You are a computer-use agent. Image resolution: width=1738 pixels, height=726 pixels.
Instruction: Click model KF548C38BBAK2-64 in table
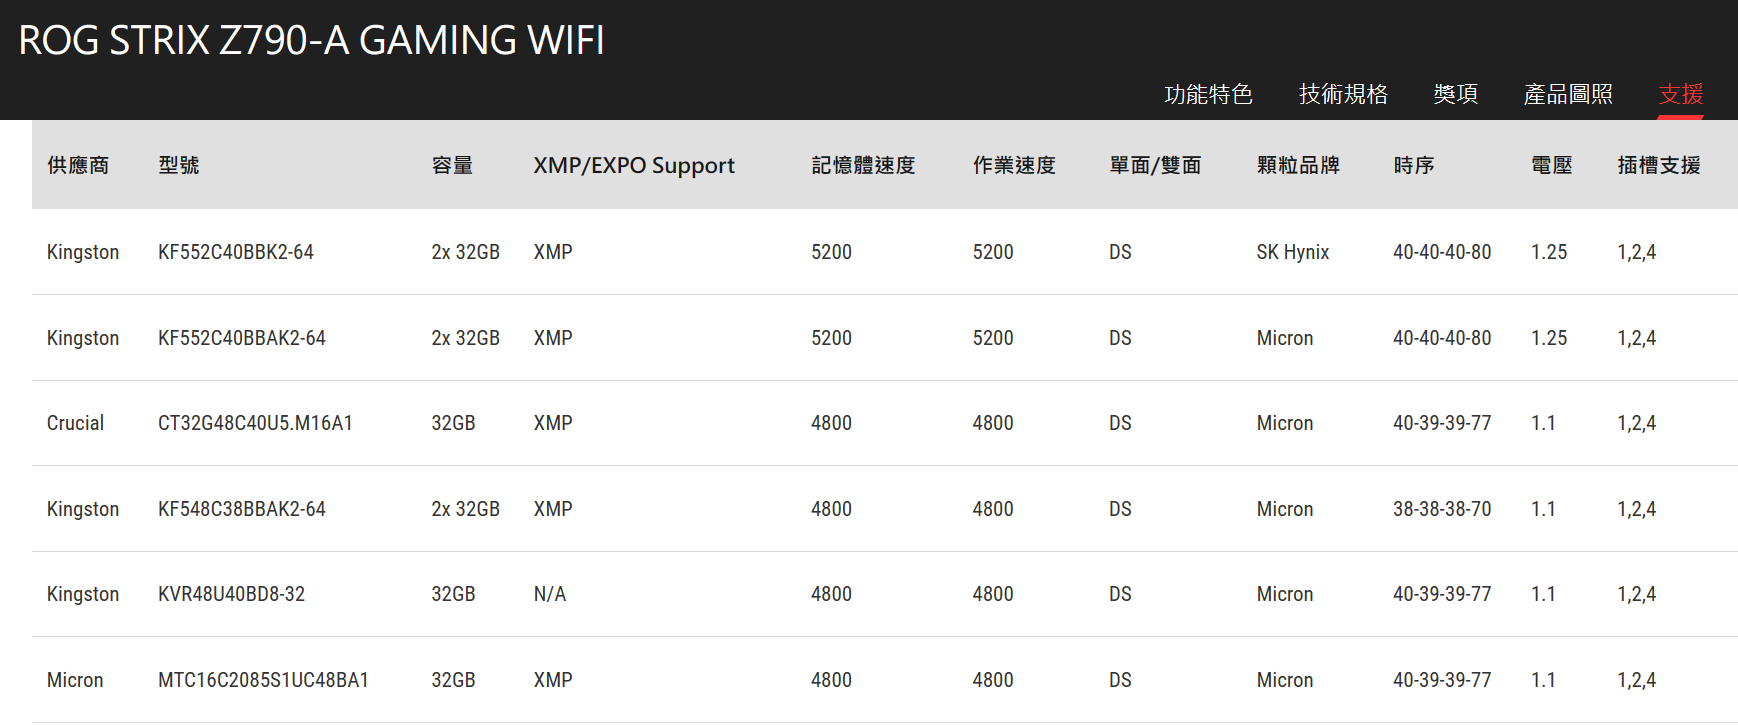coord(242,509)
